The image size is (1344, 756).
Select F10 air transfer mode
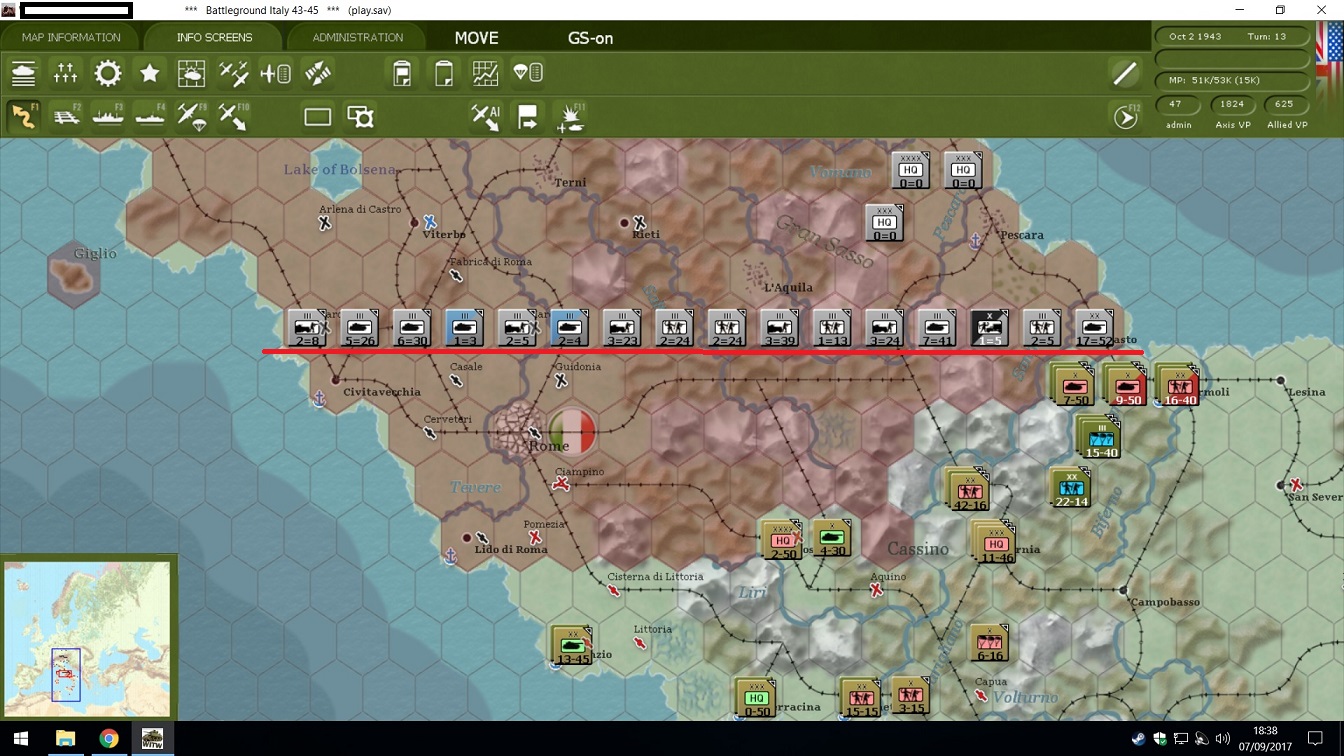point(234,116)
